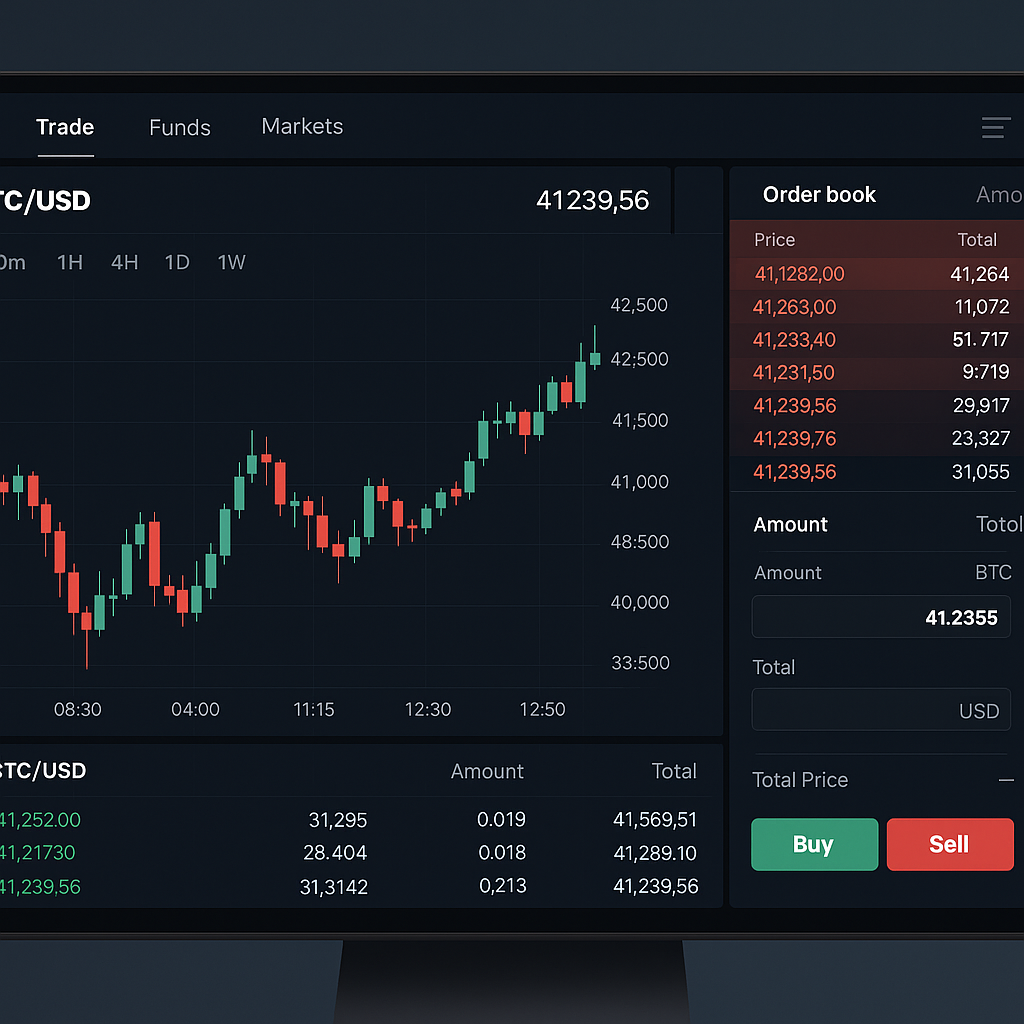Select order book price 41,263,00
1024x1024 pixels.
[x=880, y=307]
